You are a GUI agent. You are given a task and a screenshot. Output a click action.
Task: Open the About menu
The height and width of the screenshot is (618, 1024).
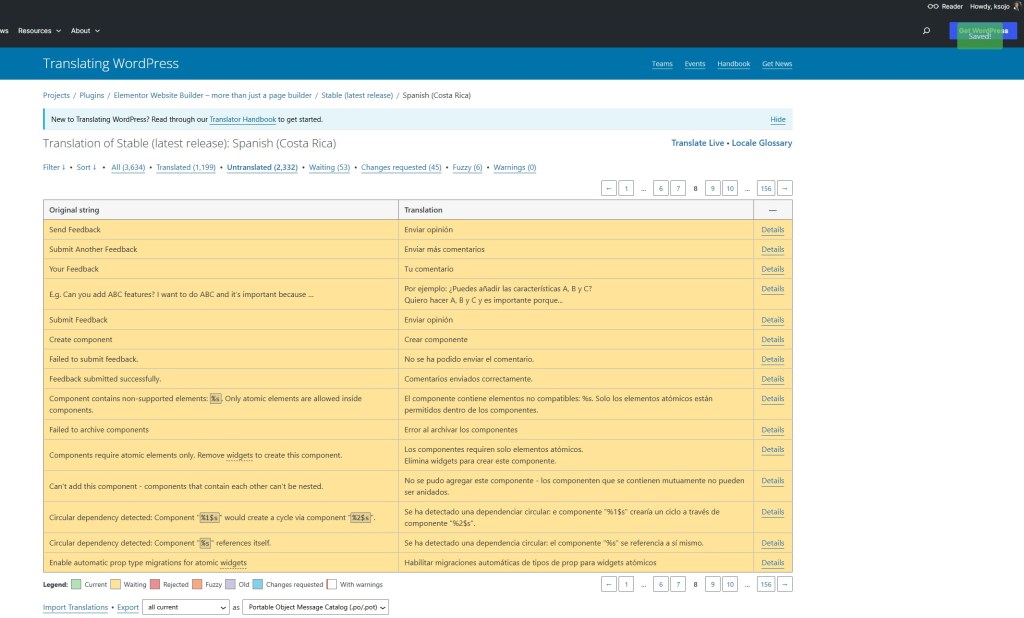click(x=86, y=31)
